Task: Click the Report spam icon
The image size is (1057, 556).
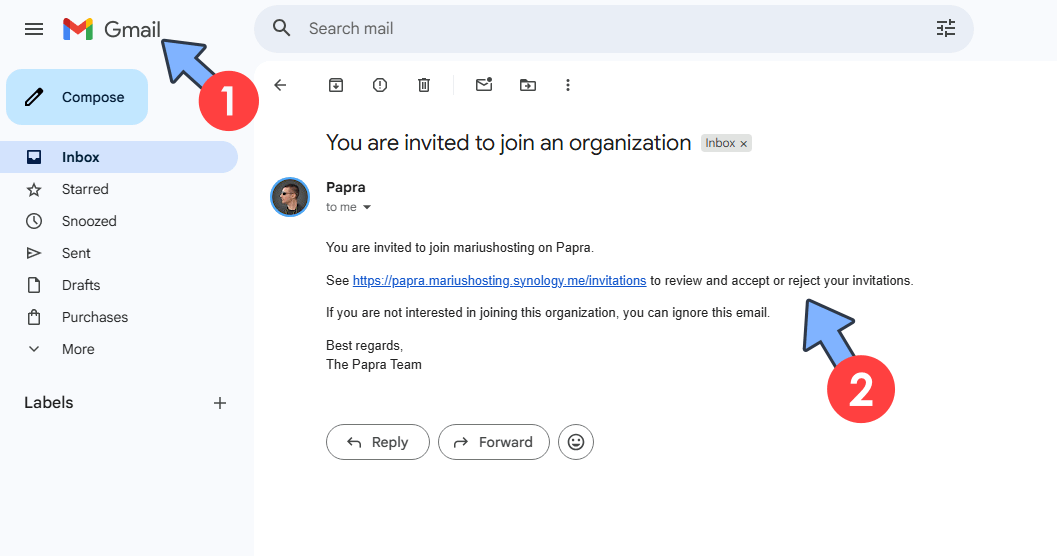Action: pyautogui.click(x=380, y=85)
